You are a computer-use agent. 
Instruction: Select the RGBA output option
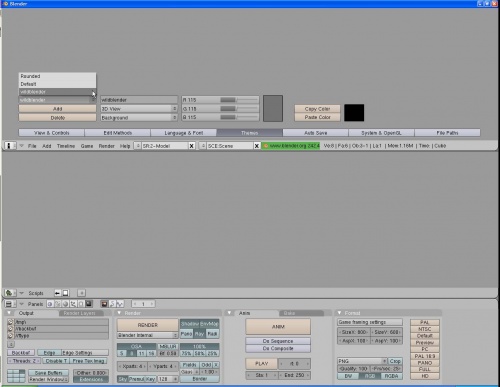391,376
